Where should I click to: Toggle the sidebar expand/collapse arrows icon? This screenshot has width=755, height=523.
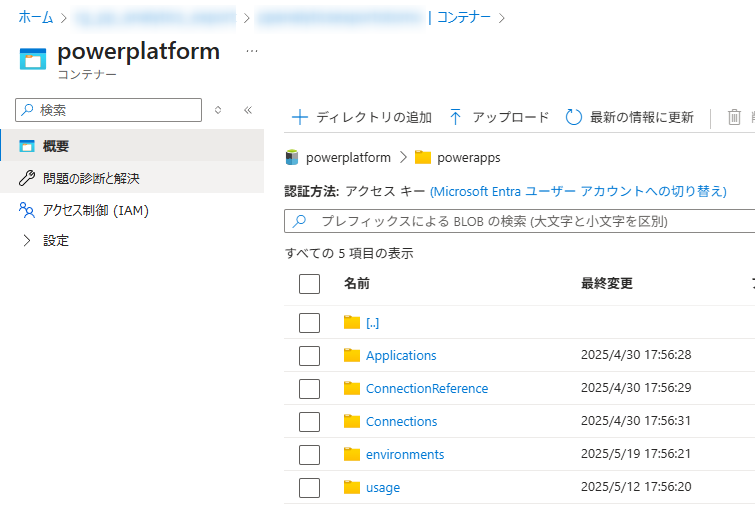pos(218,110)
